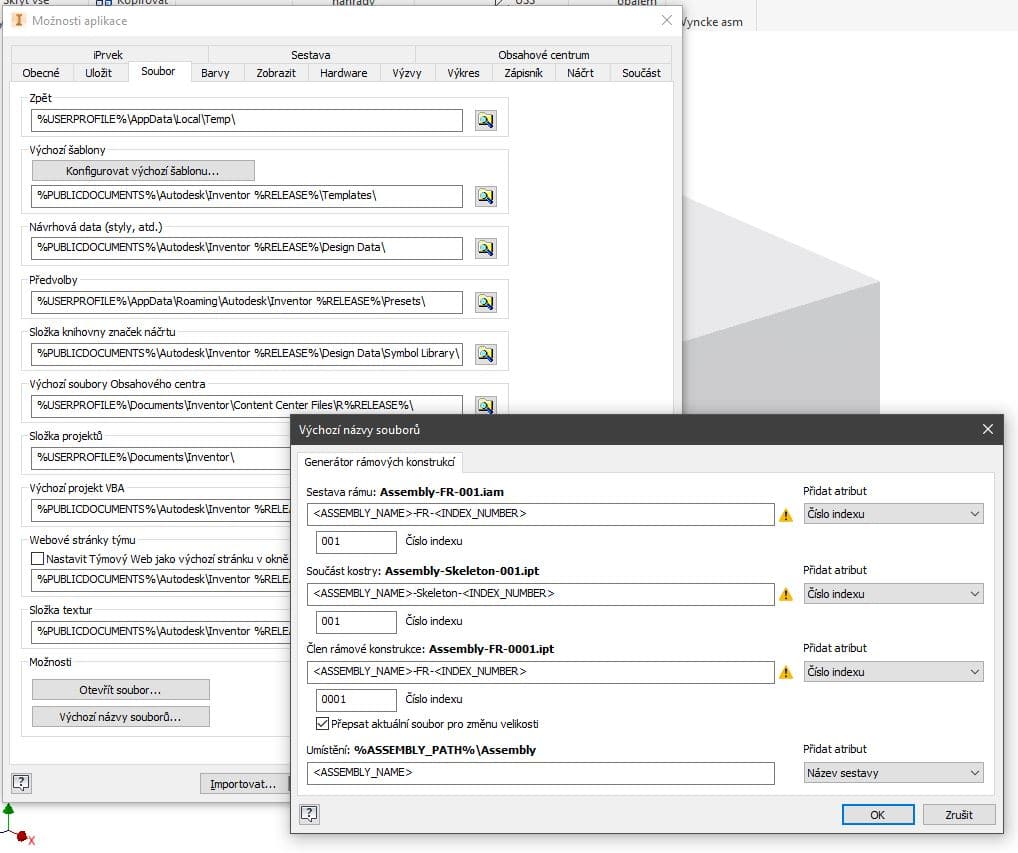This screenshot has height=853, width=1018.
Task: Click warning icon beside Součást kostry field
Action: tap(786, 594)
